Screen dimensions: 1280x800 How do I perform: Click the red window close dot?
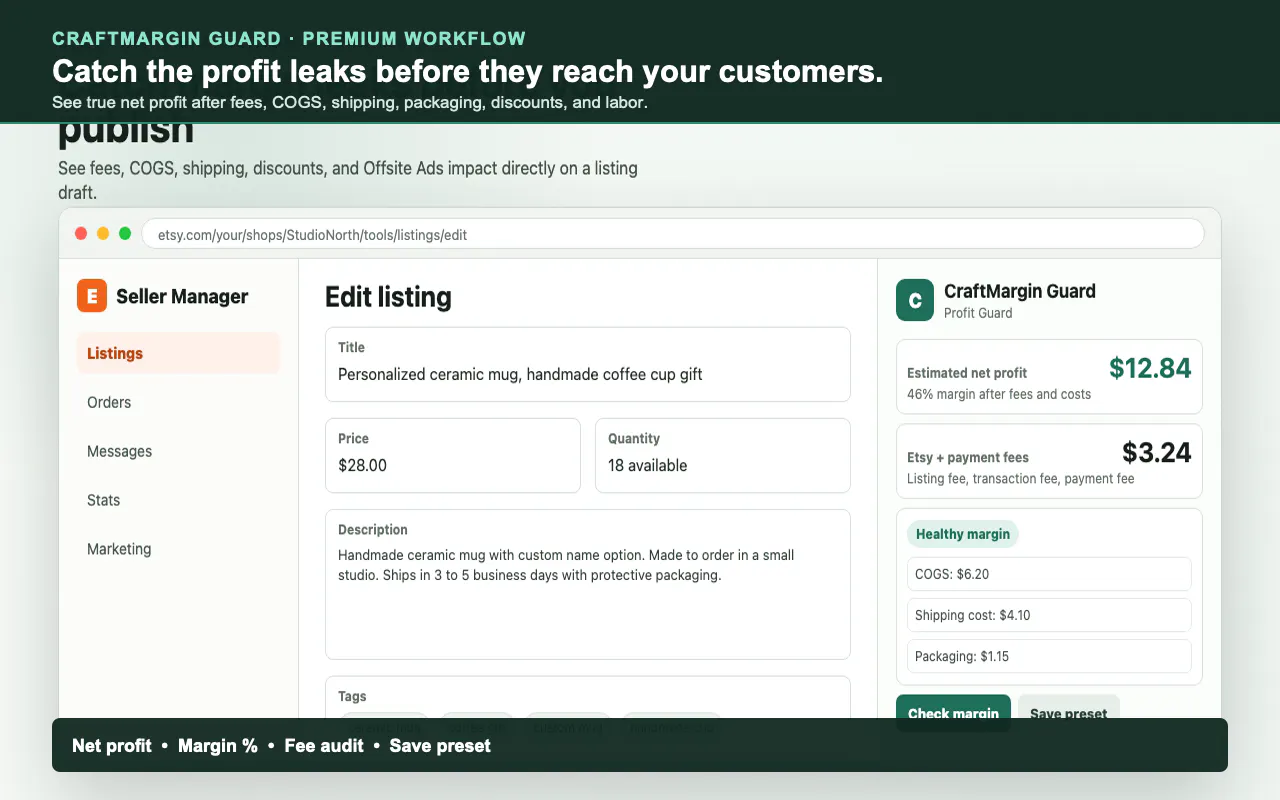pos(81,234)
